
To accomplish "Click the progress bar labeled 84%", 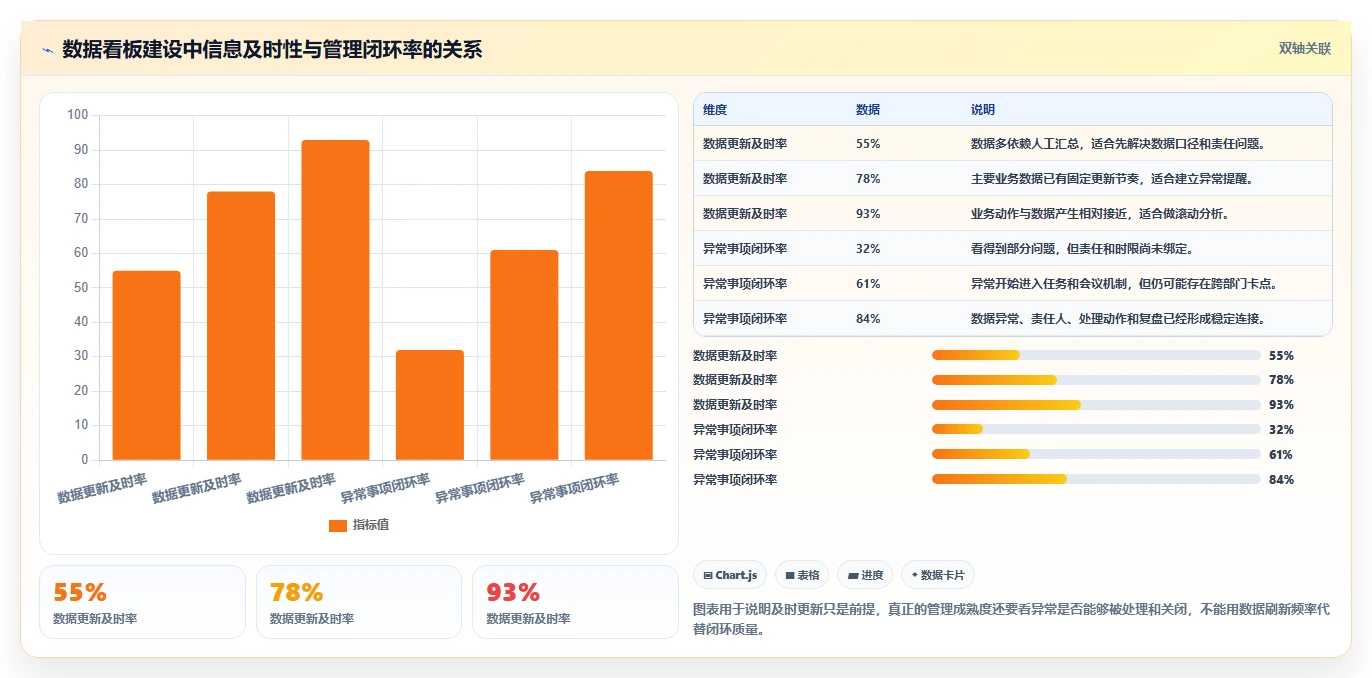I will [1096, 479].
